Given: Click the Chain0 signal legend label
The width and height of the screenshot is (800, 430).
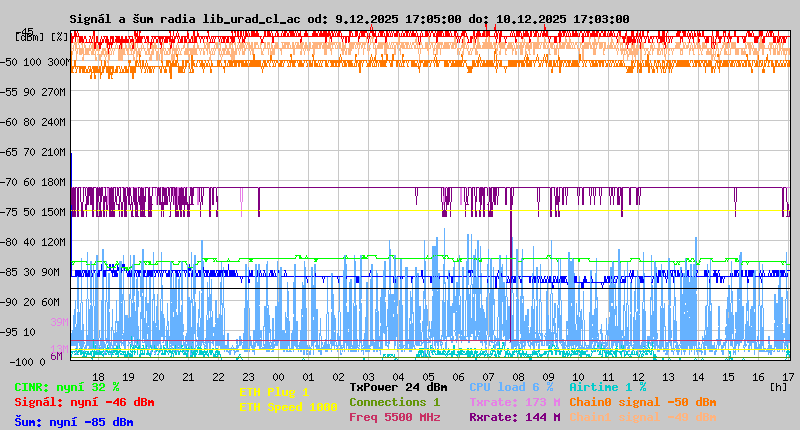Looking at the screenshot, I should pos(642,402).
